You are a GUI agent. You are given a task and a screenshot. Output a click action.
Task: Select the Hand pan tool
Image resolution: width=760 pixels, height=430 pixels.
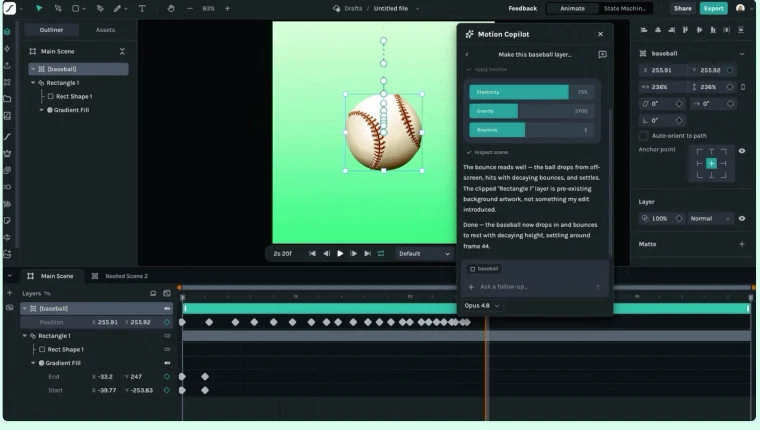click(x=171, y=8)
